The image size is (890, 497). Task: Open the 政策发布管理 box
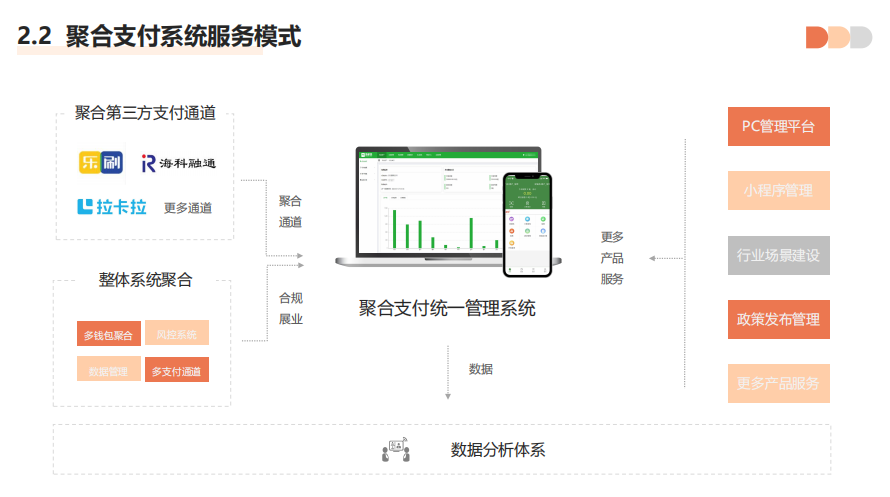[778, 319]
